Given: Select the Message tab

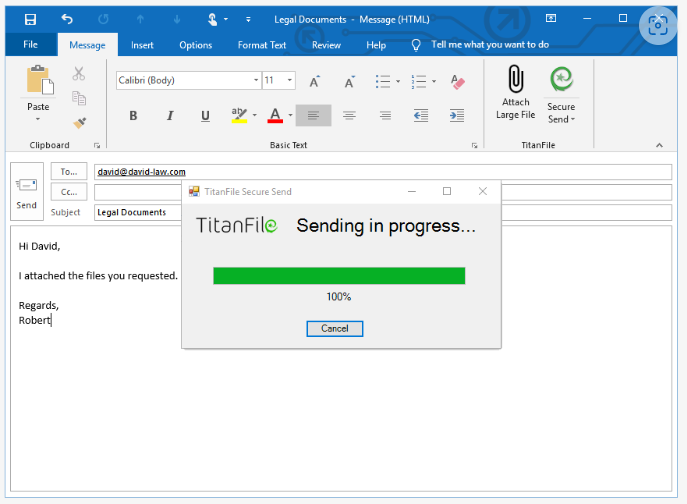Looking at the screenshot, I should click(x=87, y=45).
